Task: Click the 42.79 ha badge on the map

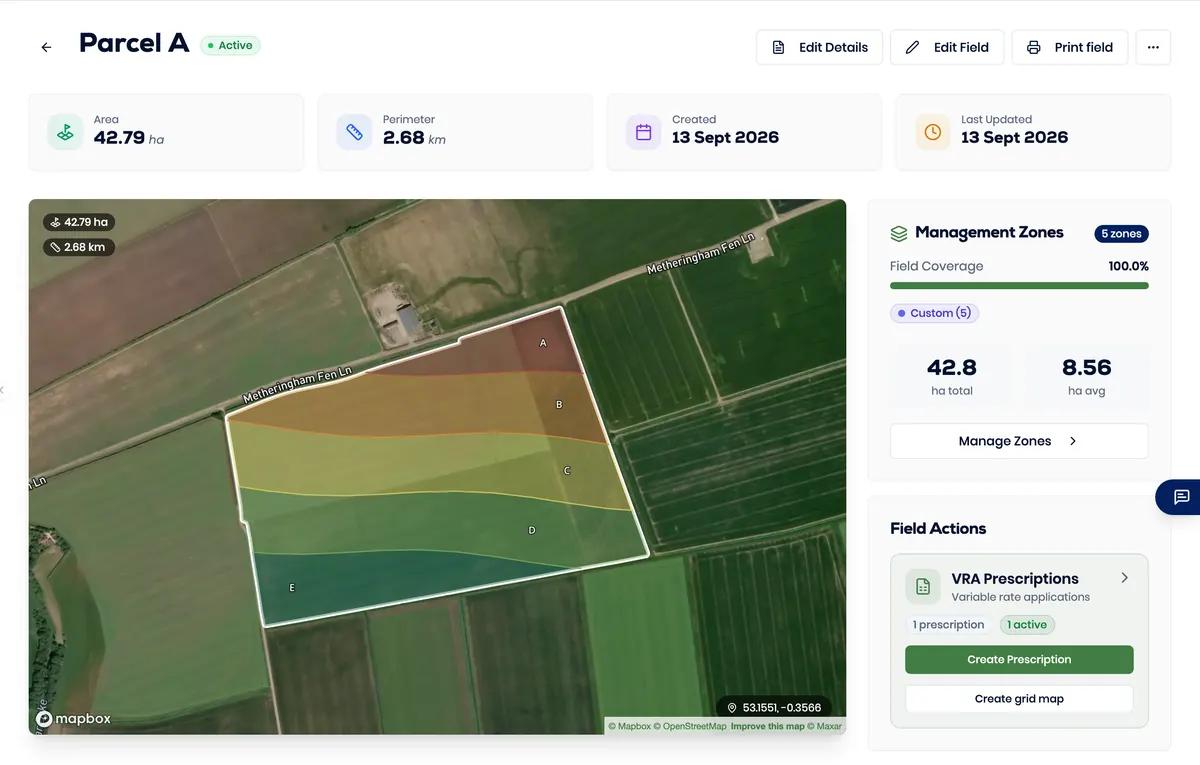Action: 79,222
